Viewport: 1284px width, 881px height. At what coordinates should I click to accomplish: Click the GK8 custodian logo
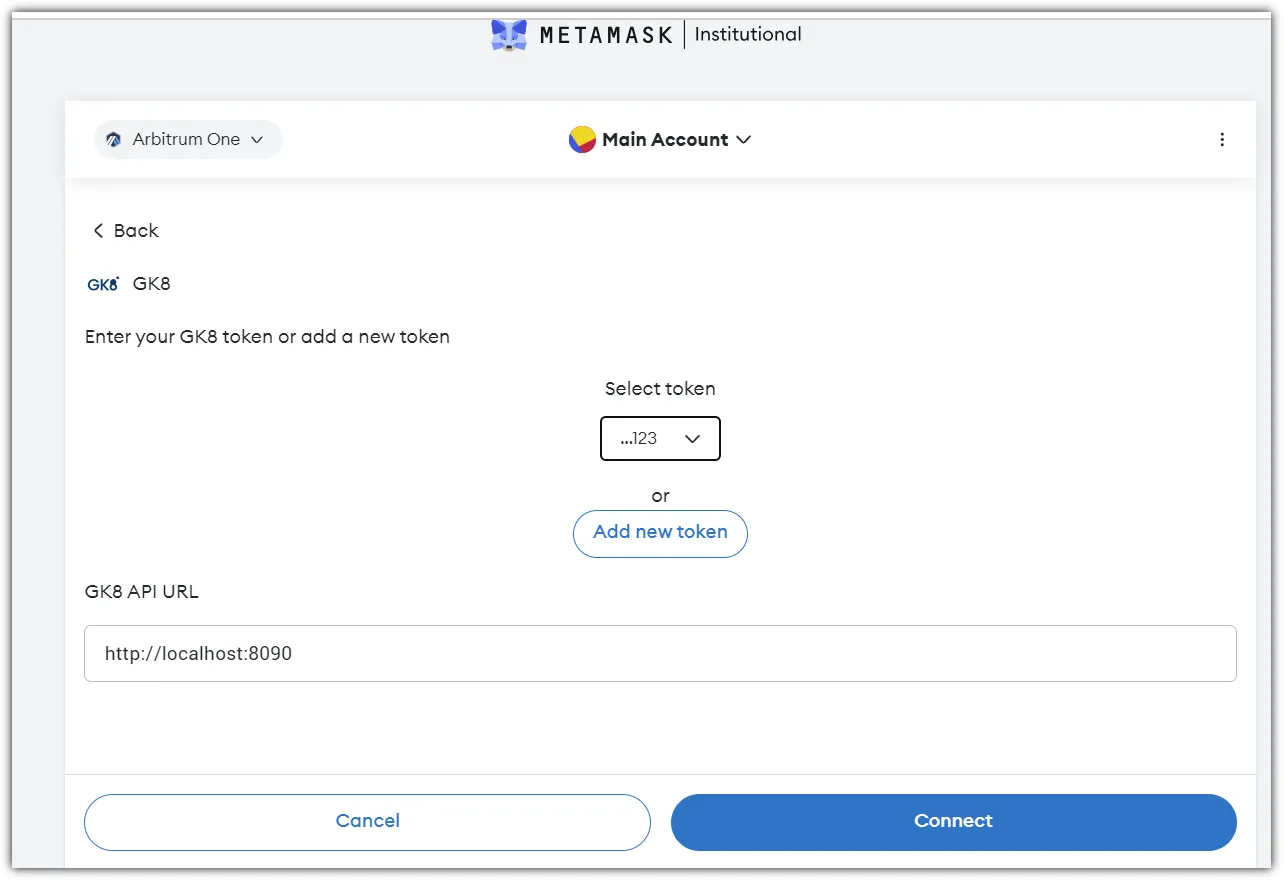103,284
